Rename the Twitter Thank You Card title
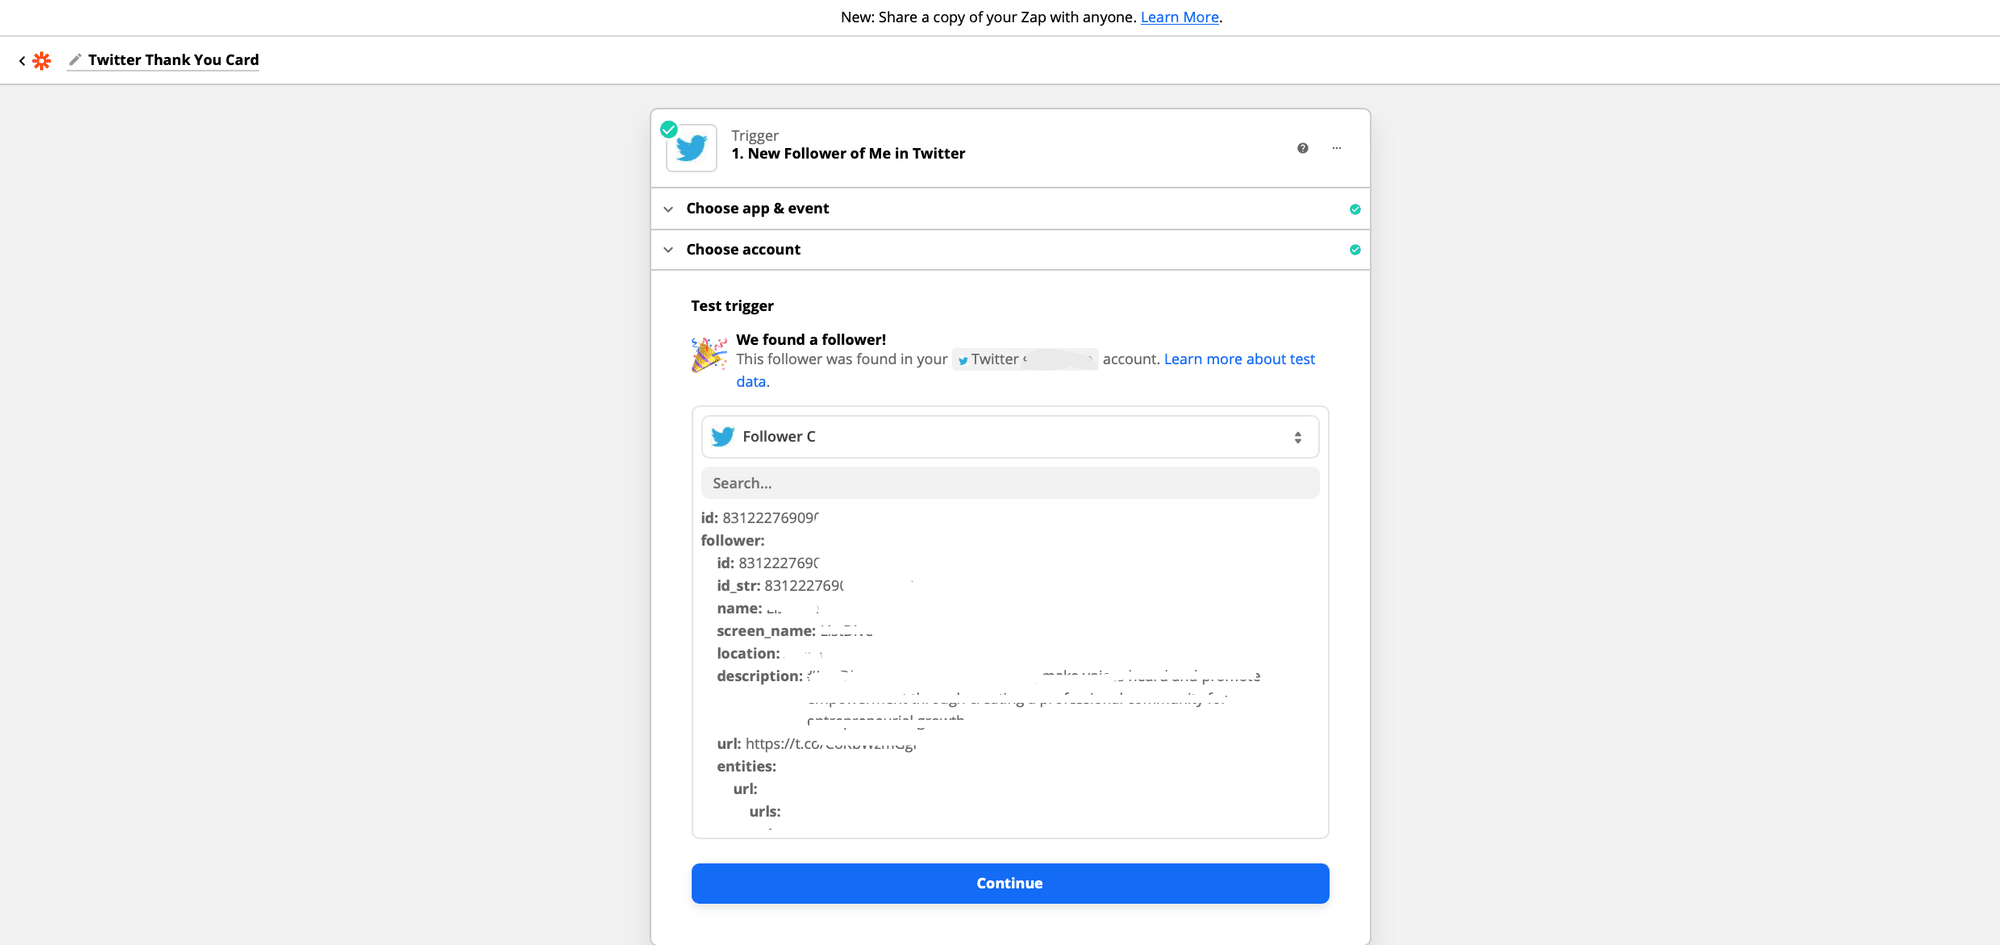The image size is (2000, 945). tap(173, 60)
